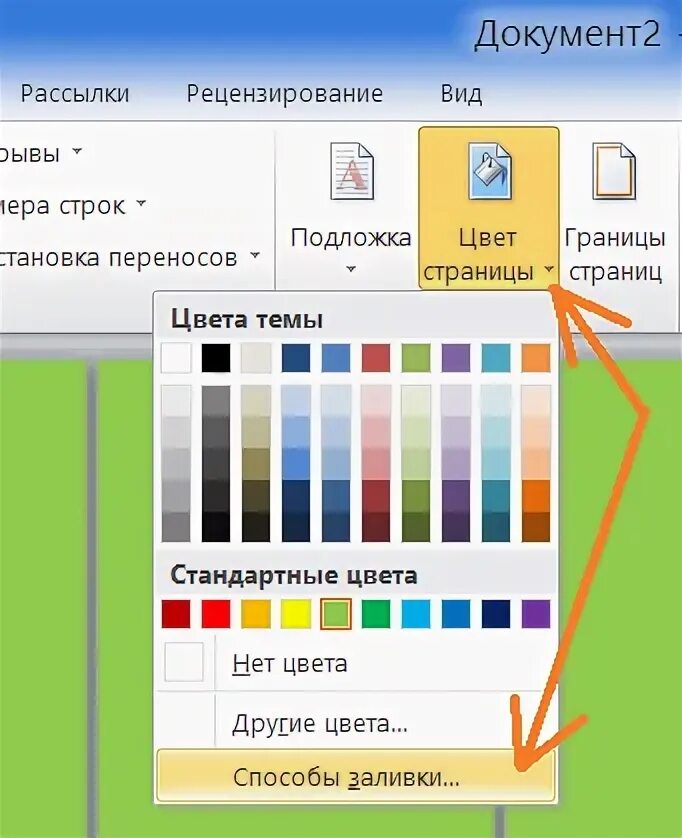The height and width of the screenshot is (838, 682).
Task: Choose light blue standard color swatch
Action: [x=416, y=614]
